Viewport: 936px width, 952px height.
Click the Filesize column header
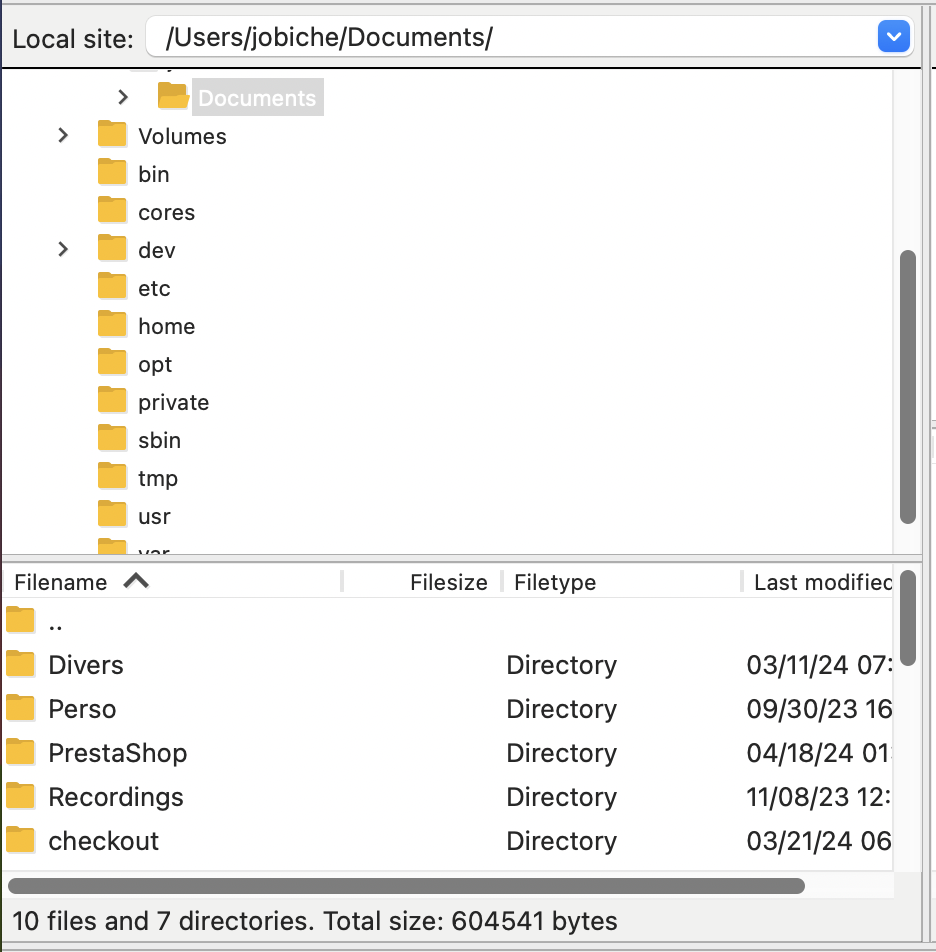448,582
